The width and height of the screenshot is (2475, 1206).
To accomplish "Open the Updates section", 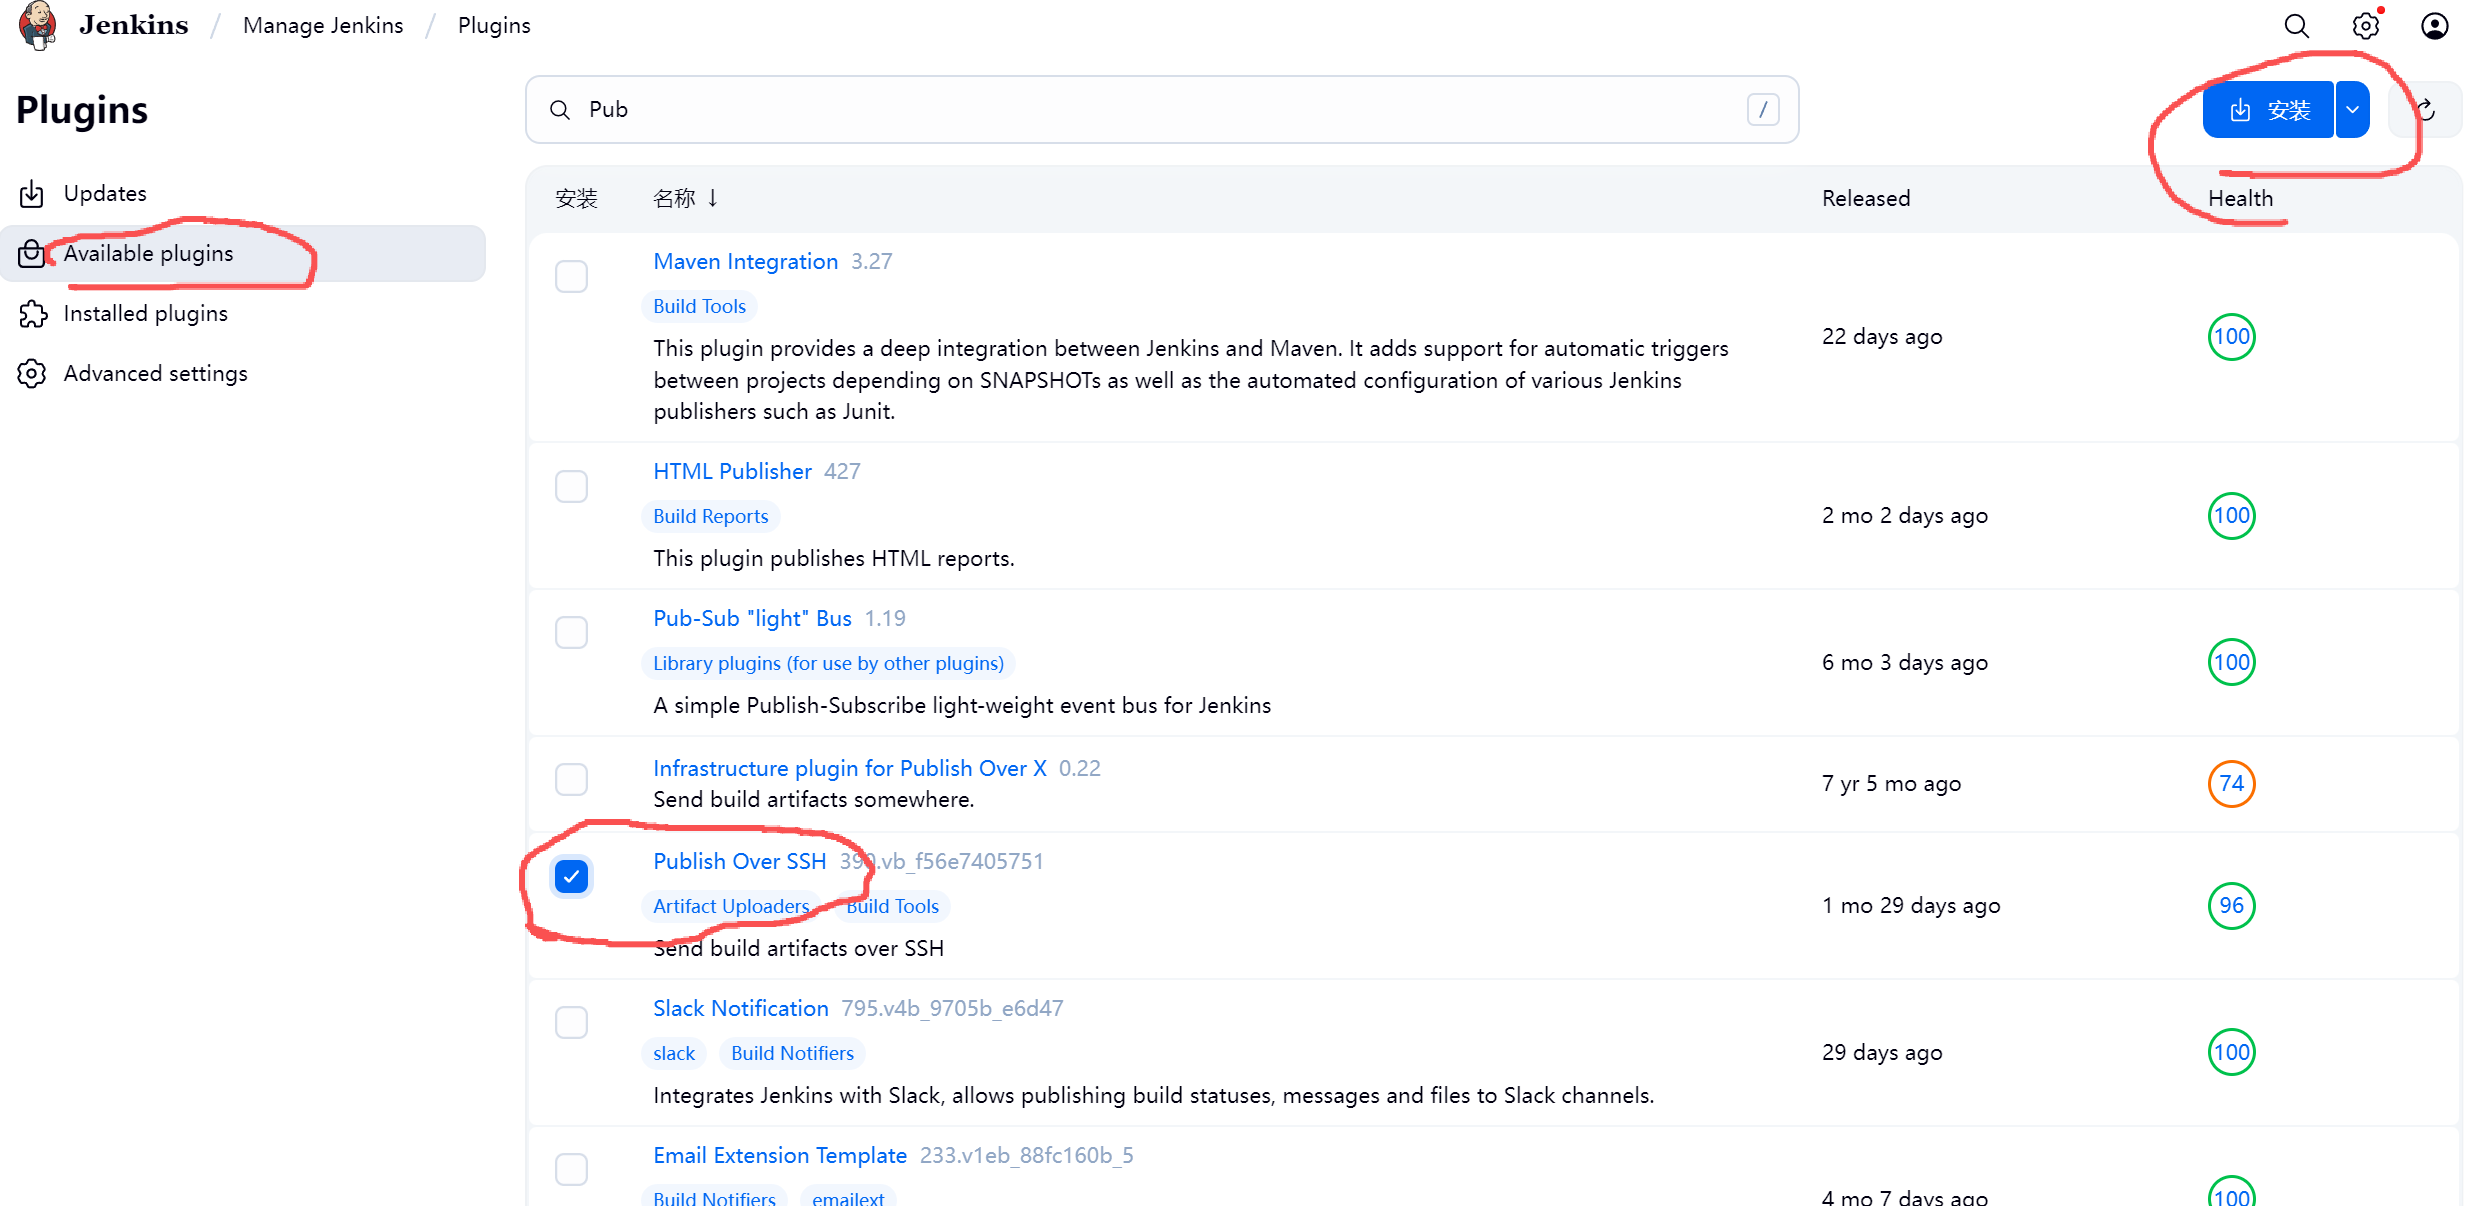I will (x=243, y=194).
